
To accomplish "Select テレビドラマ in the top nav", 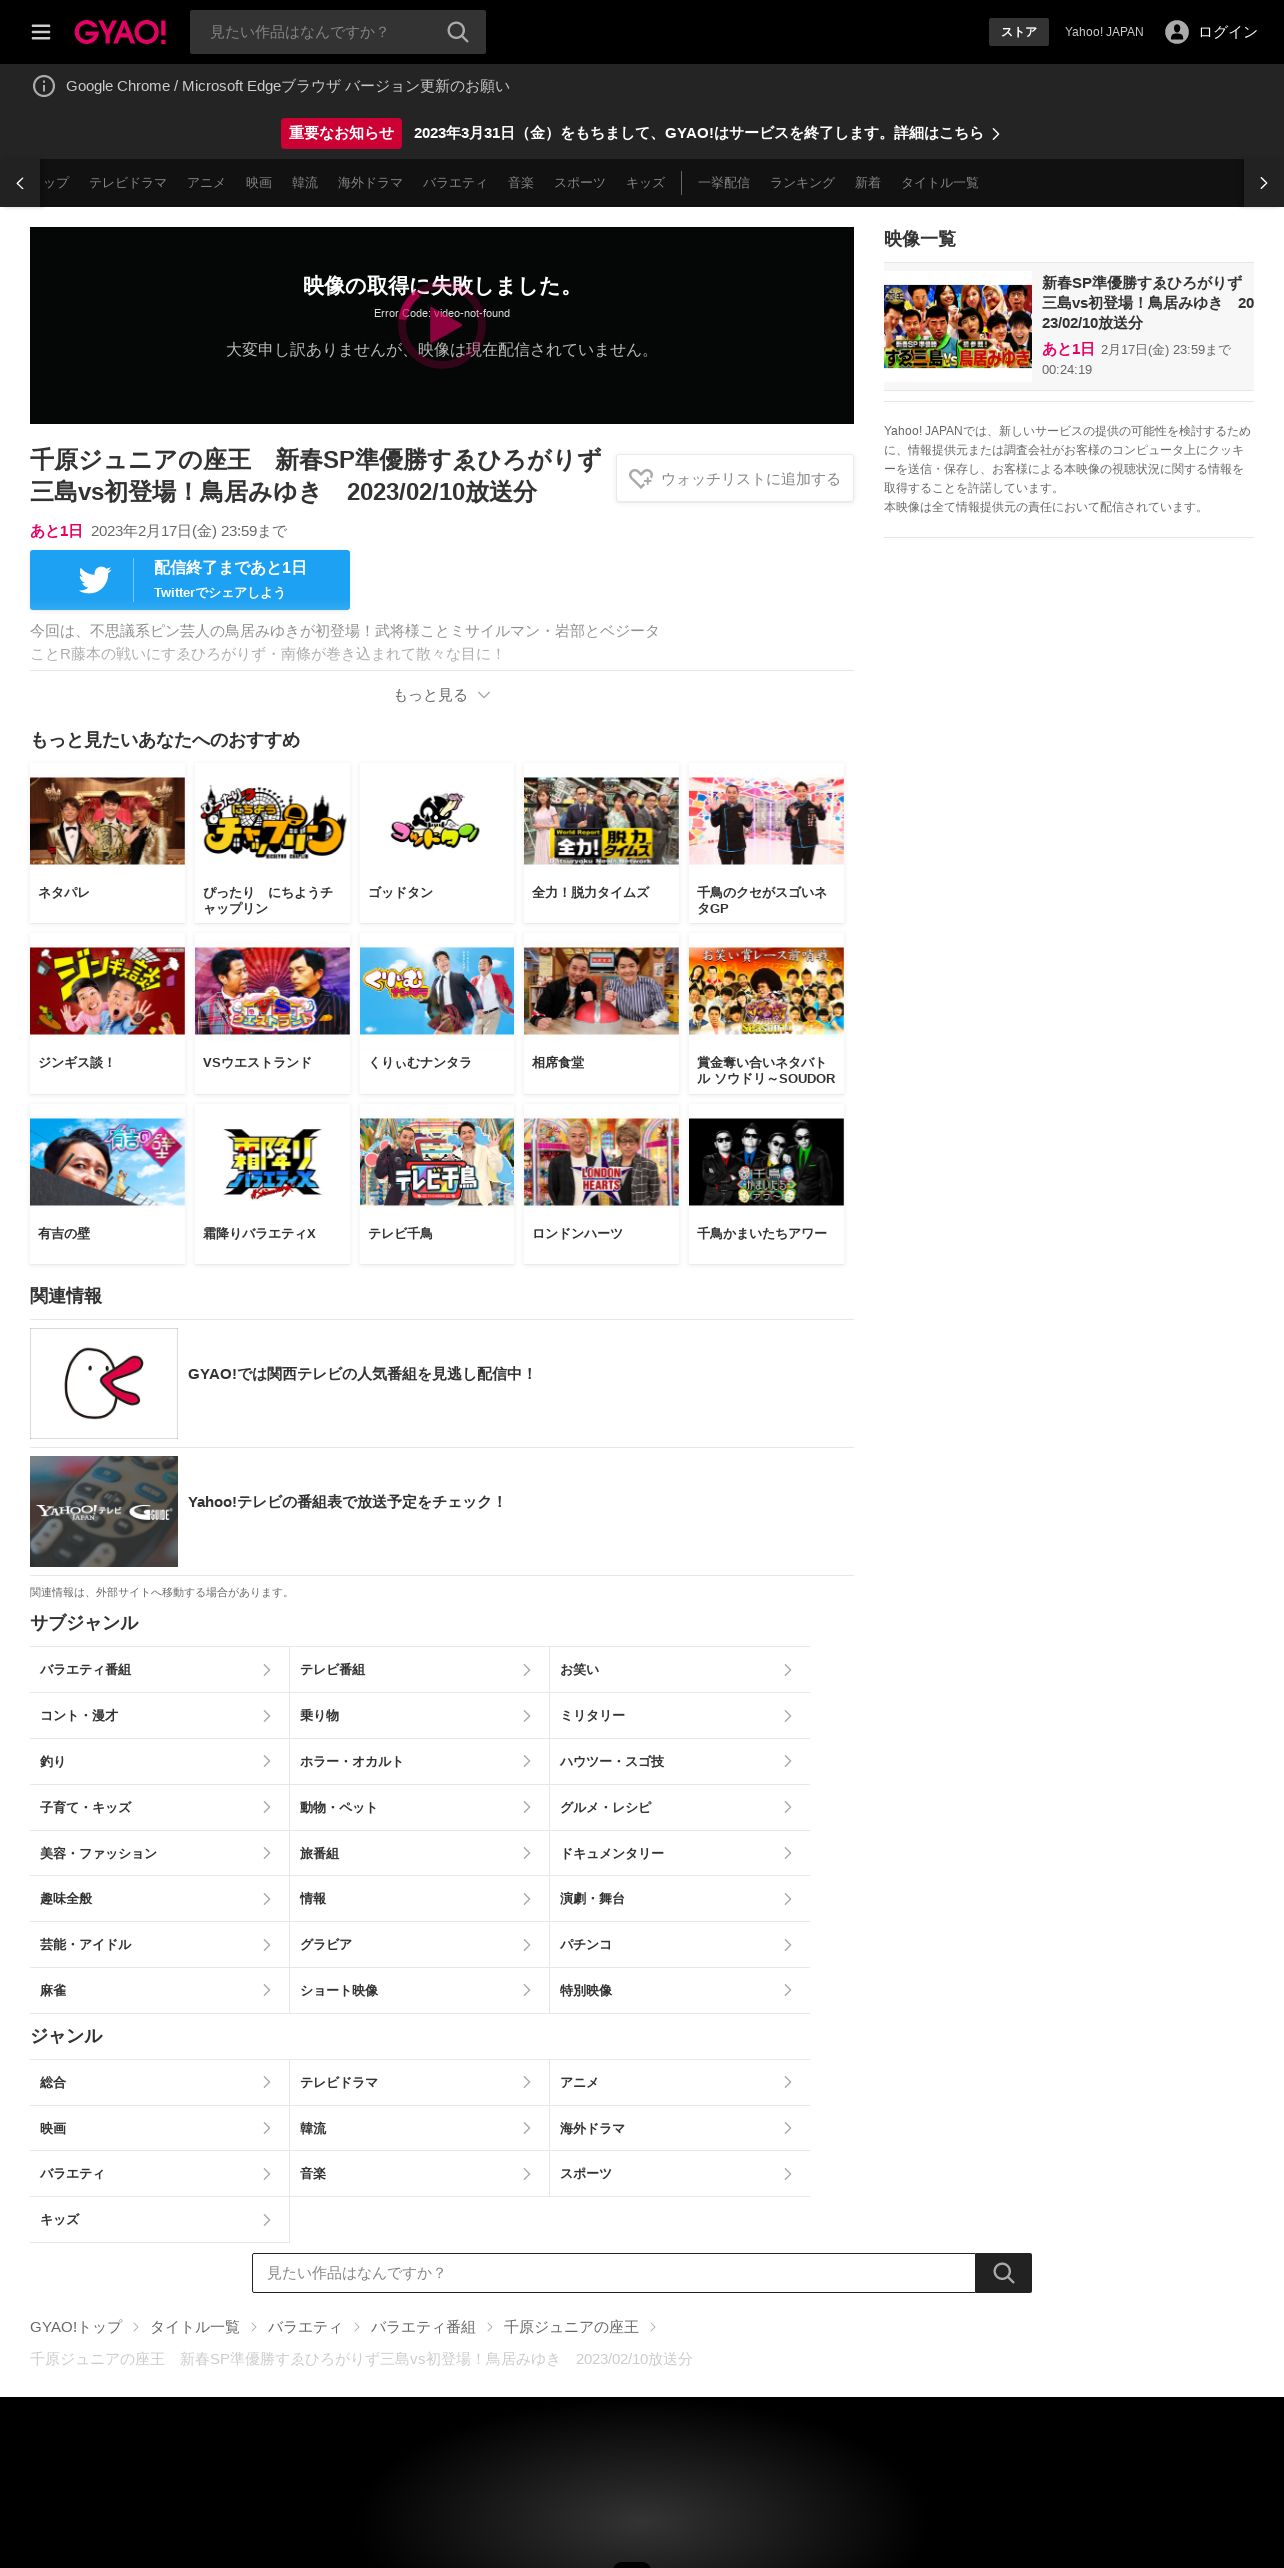I will click(x=128, y=183).
